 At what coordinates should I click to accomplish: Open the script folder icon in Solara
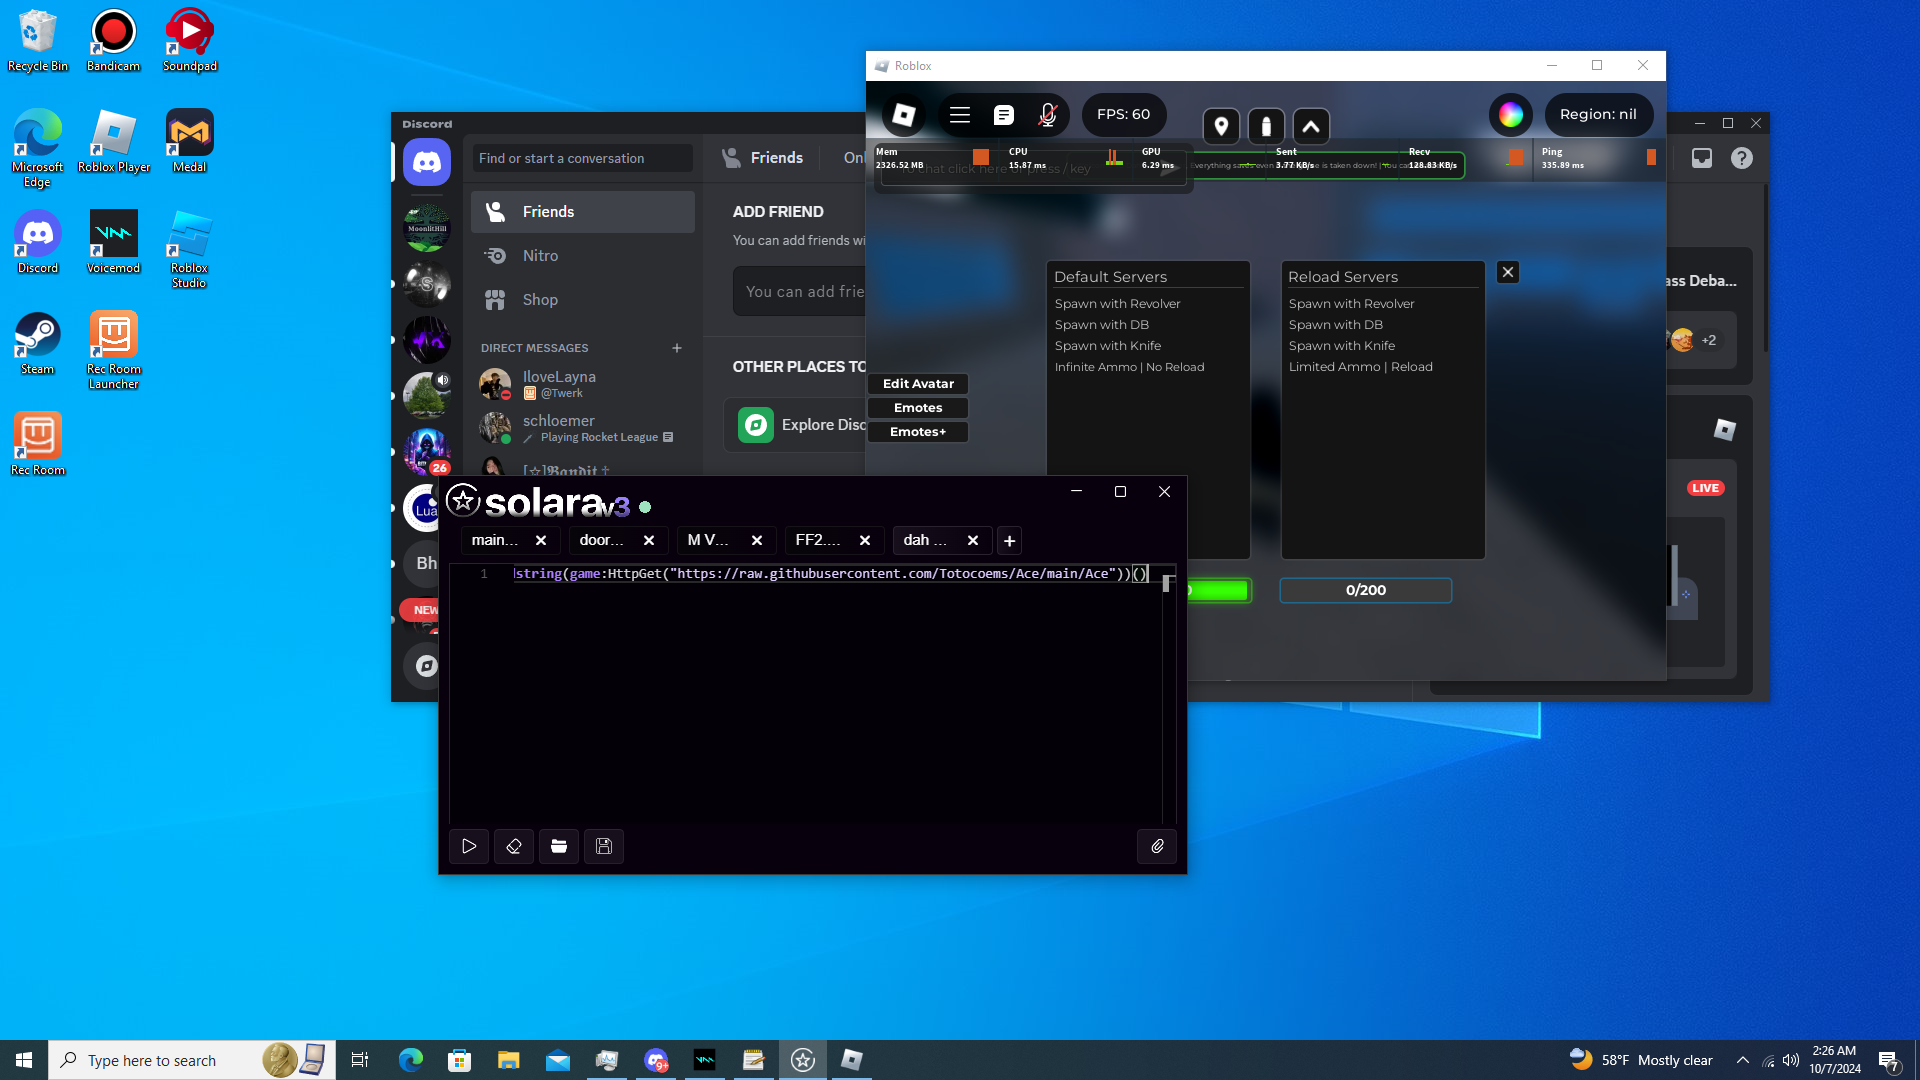click(559, 846)
